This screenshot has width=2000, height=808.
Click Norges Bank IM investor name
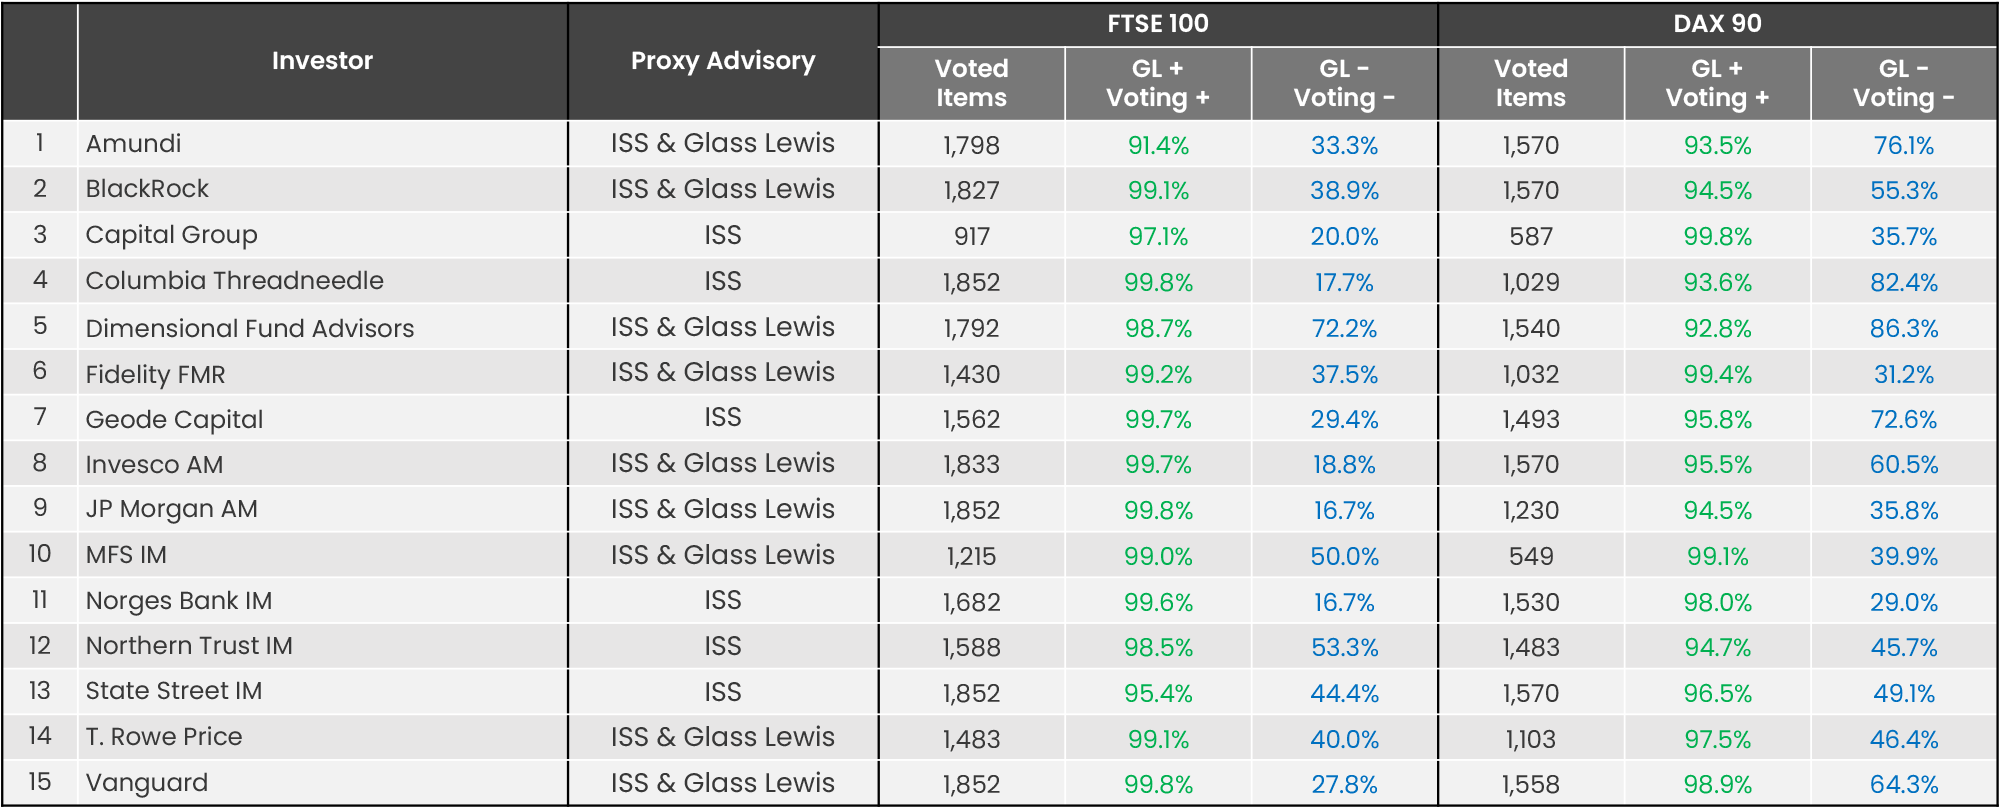click(178, 601)
